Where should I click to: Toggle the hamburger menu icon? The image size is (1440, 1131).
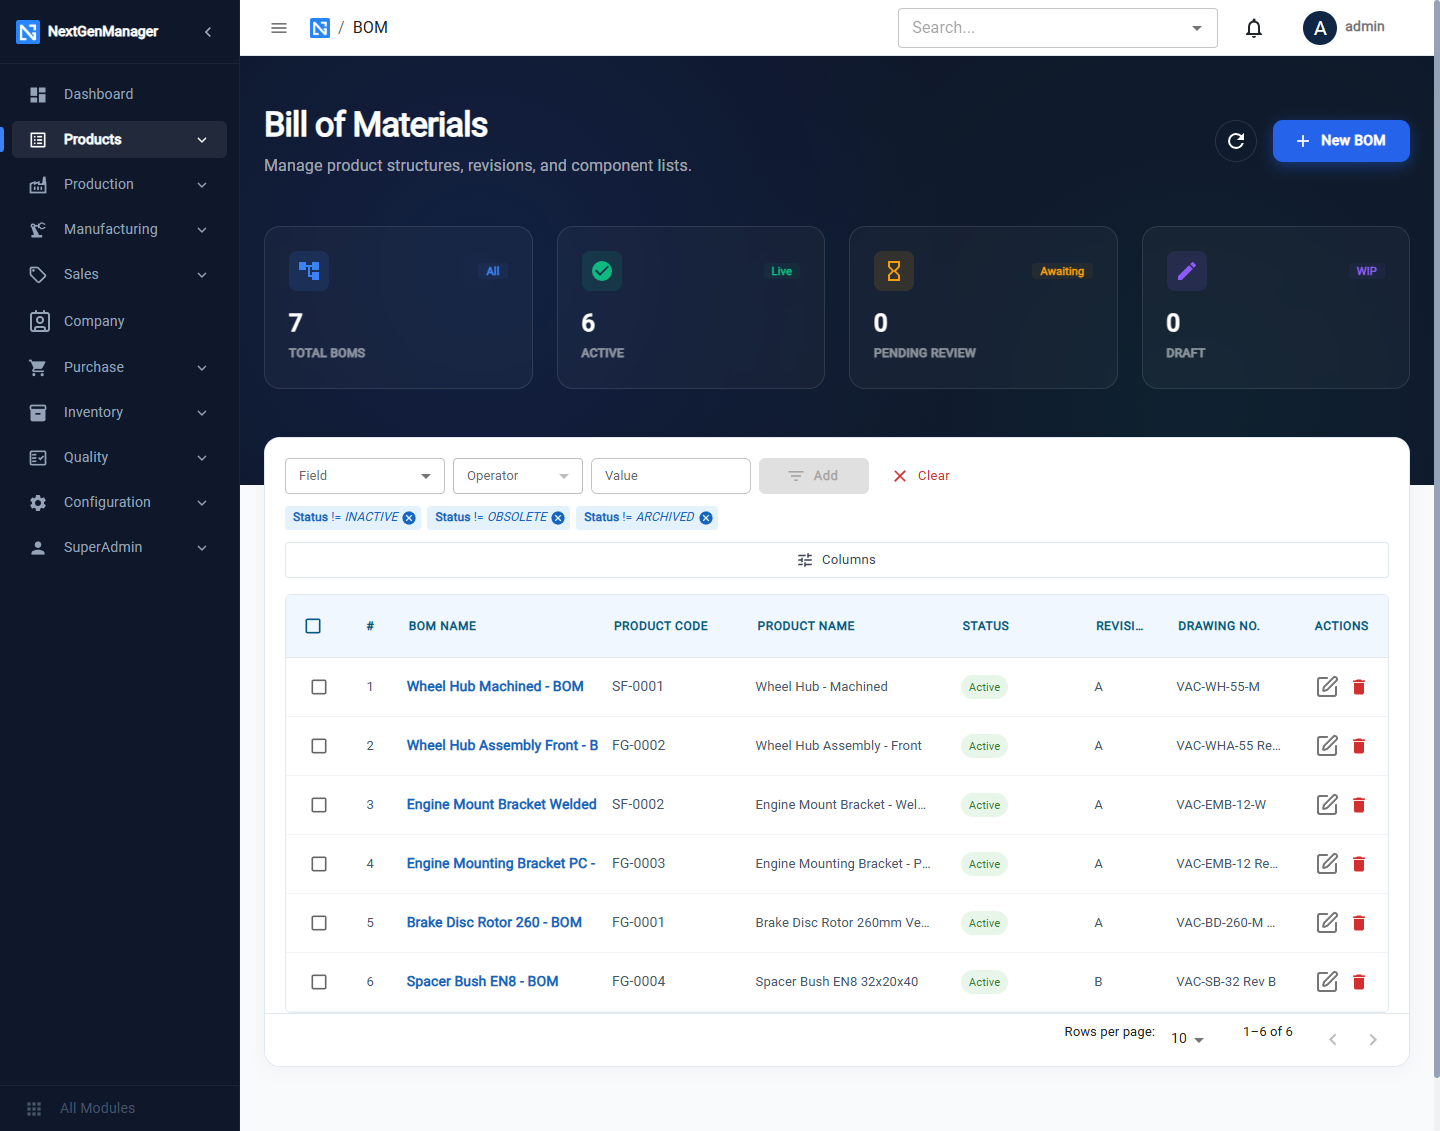(x=279, y=28)
